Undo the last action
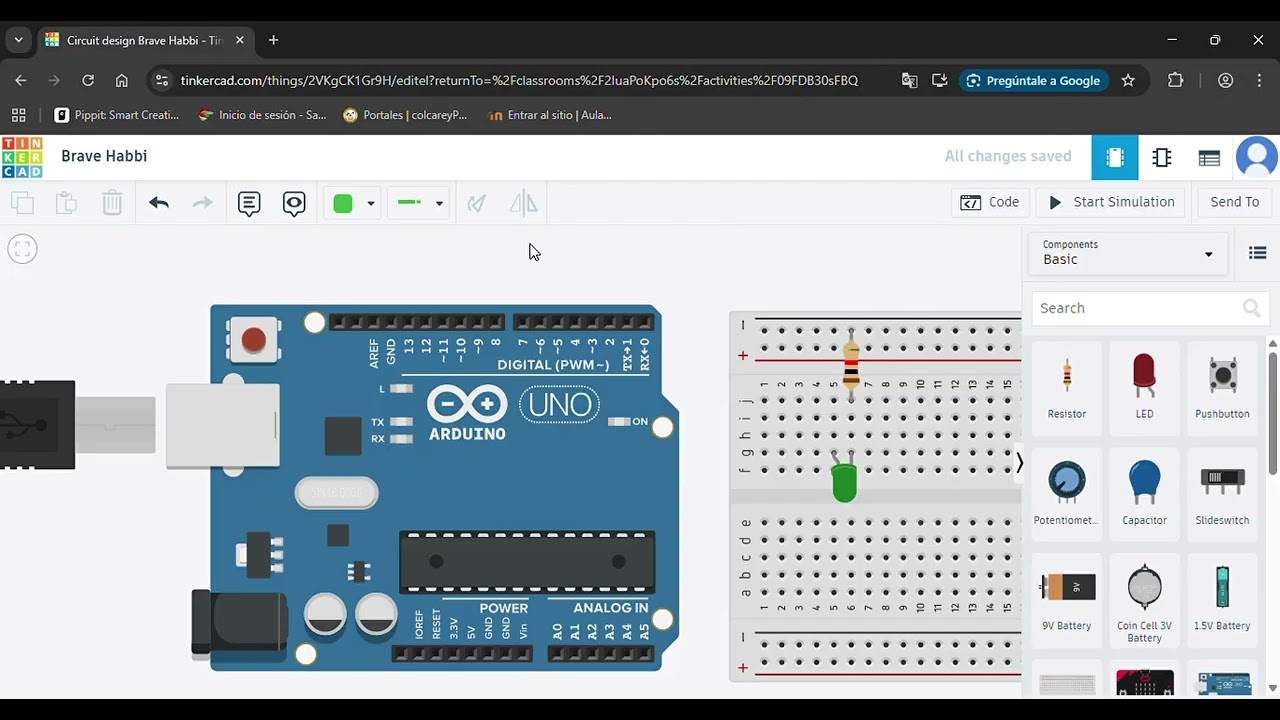 click(x=159, y=203)
